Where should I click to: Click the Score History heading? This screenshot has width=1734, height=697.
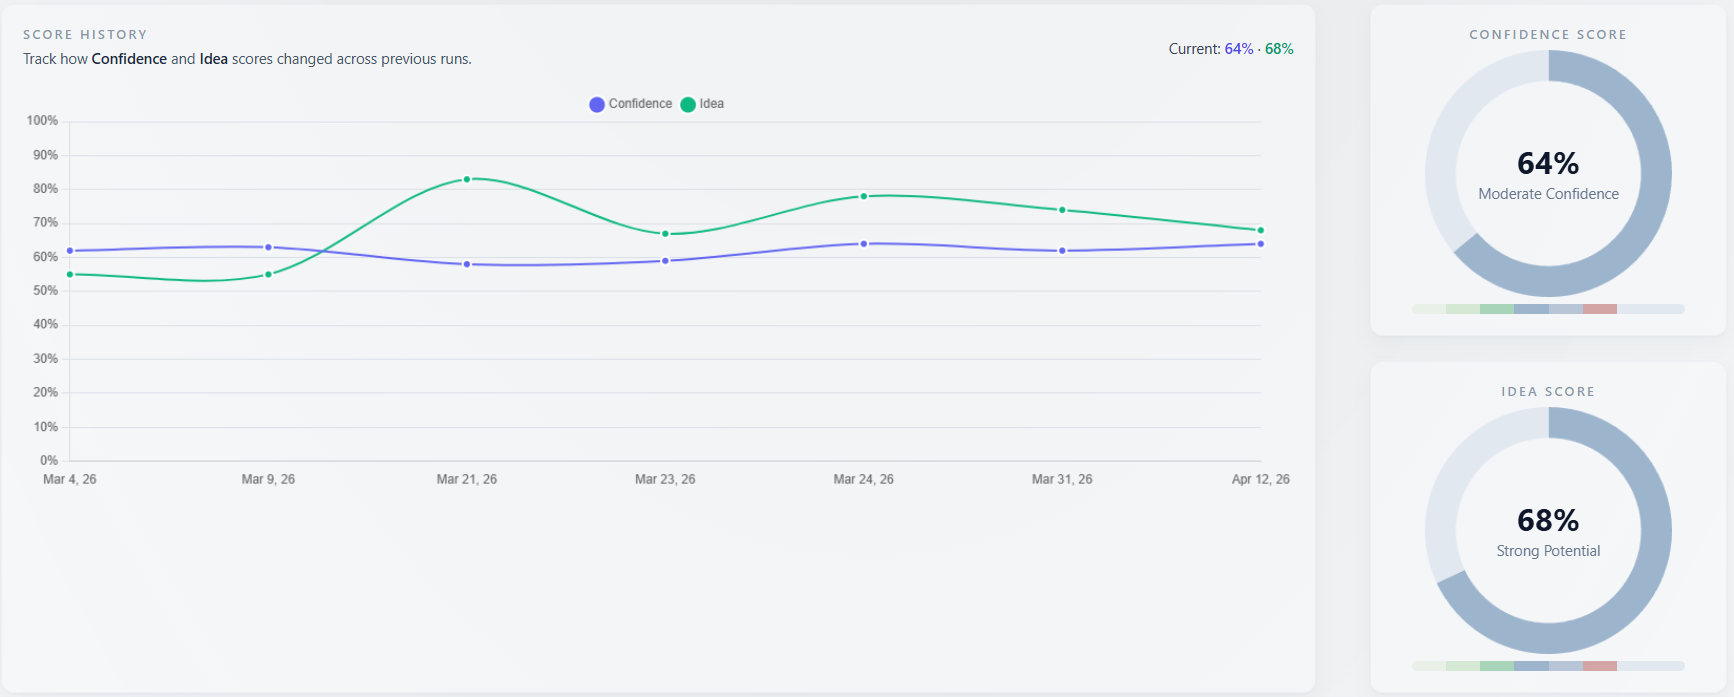85,35
